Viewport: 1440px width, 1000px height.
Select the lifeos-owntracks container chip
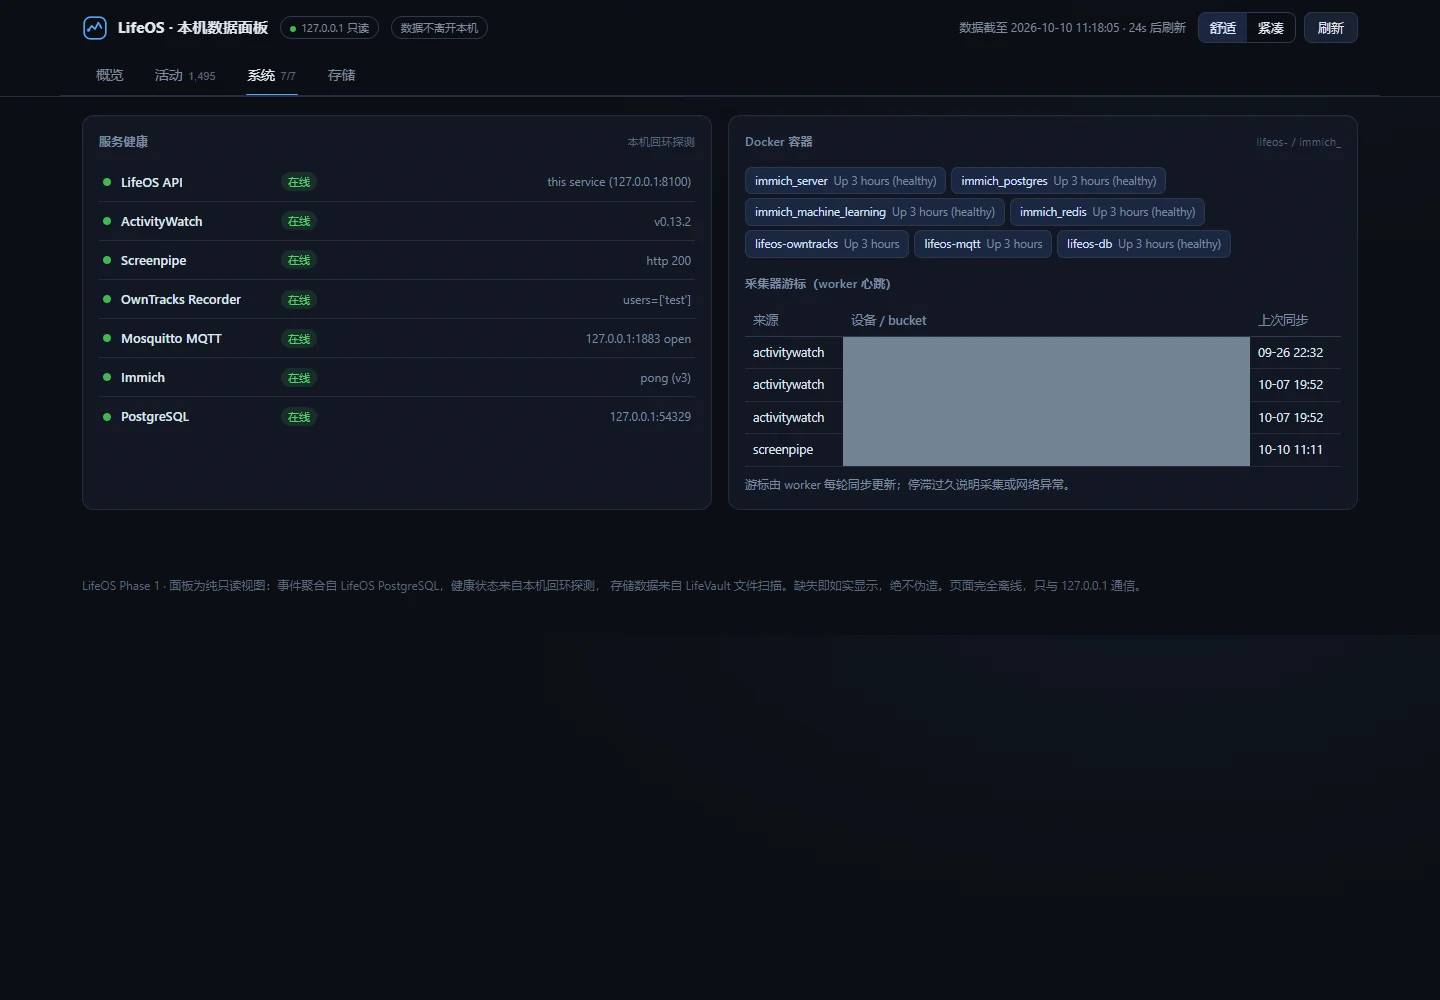tap(827, 244)
